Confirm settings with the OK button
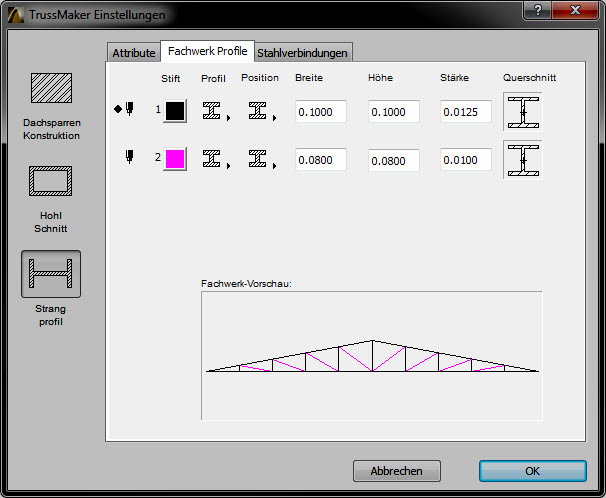Screen dimensions: 606x498 point(533,471)
